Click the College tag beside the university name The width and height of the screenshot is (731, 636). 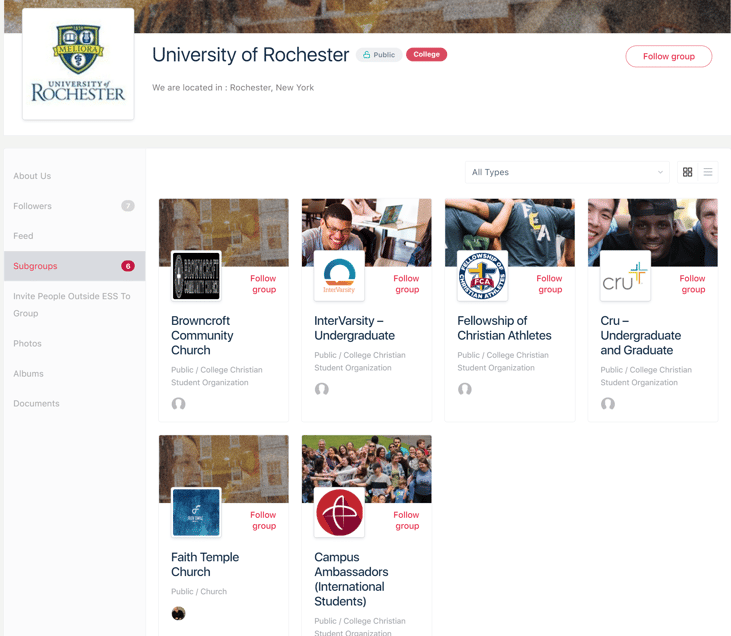pyautogui.click(x=426, y=55)
